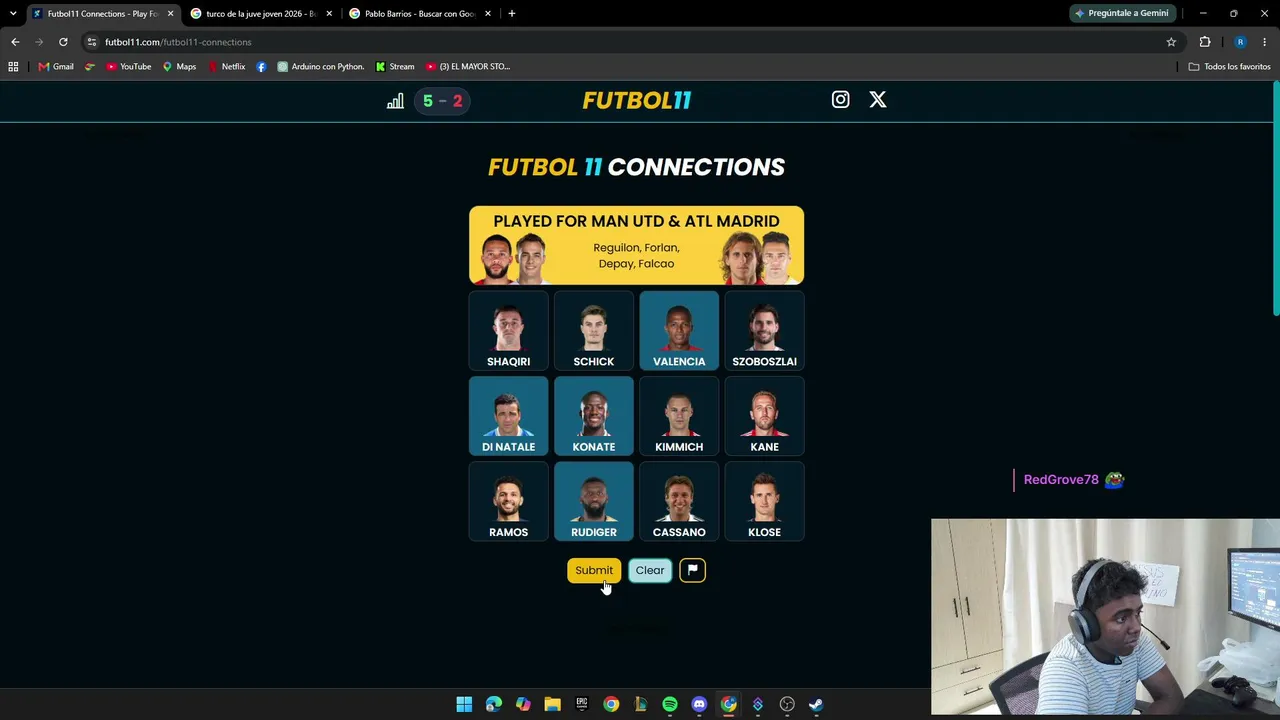Deselect the Valencia player tile
1280x720 pixels.
coord(679,331)
